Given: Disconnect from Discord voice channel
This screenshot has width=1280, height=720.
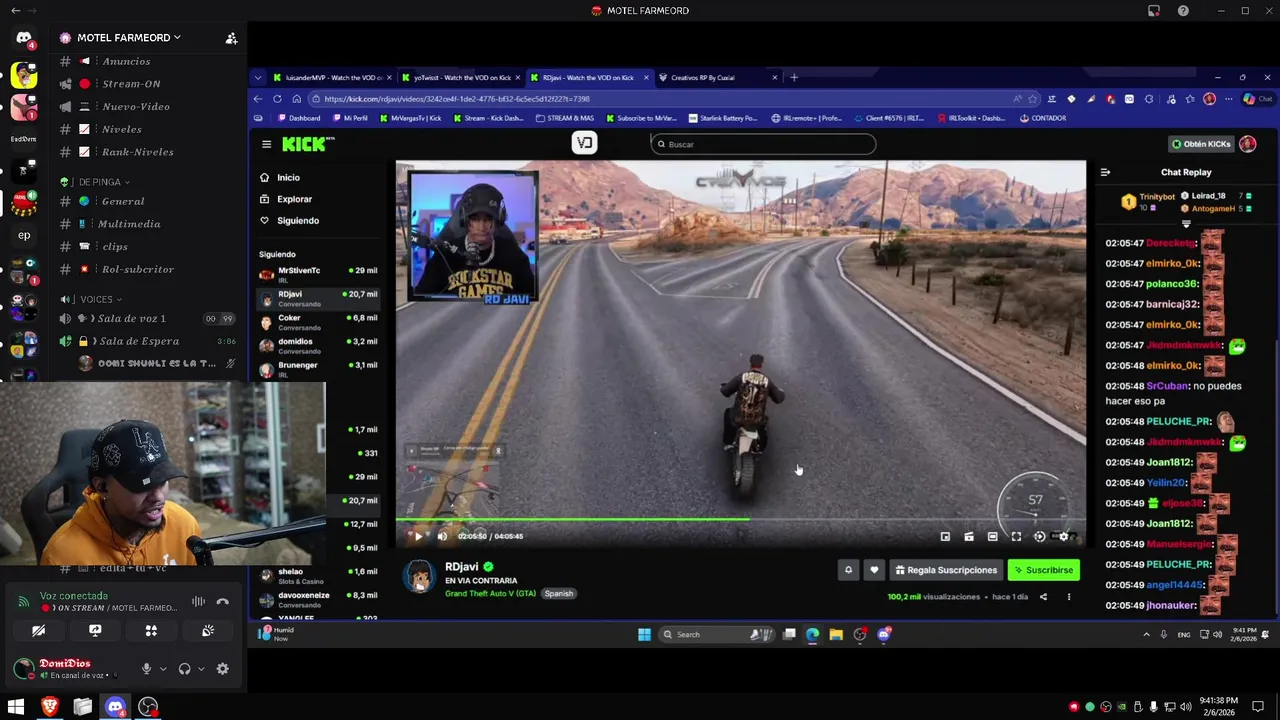Looking at the screenshot, I should 222,602.
